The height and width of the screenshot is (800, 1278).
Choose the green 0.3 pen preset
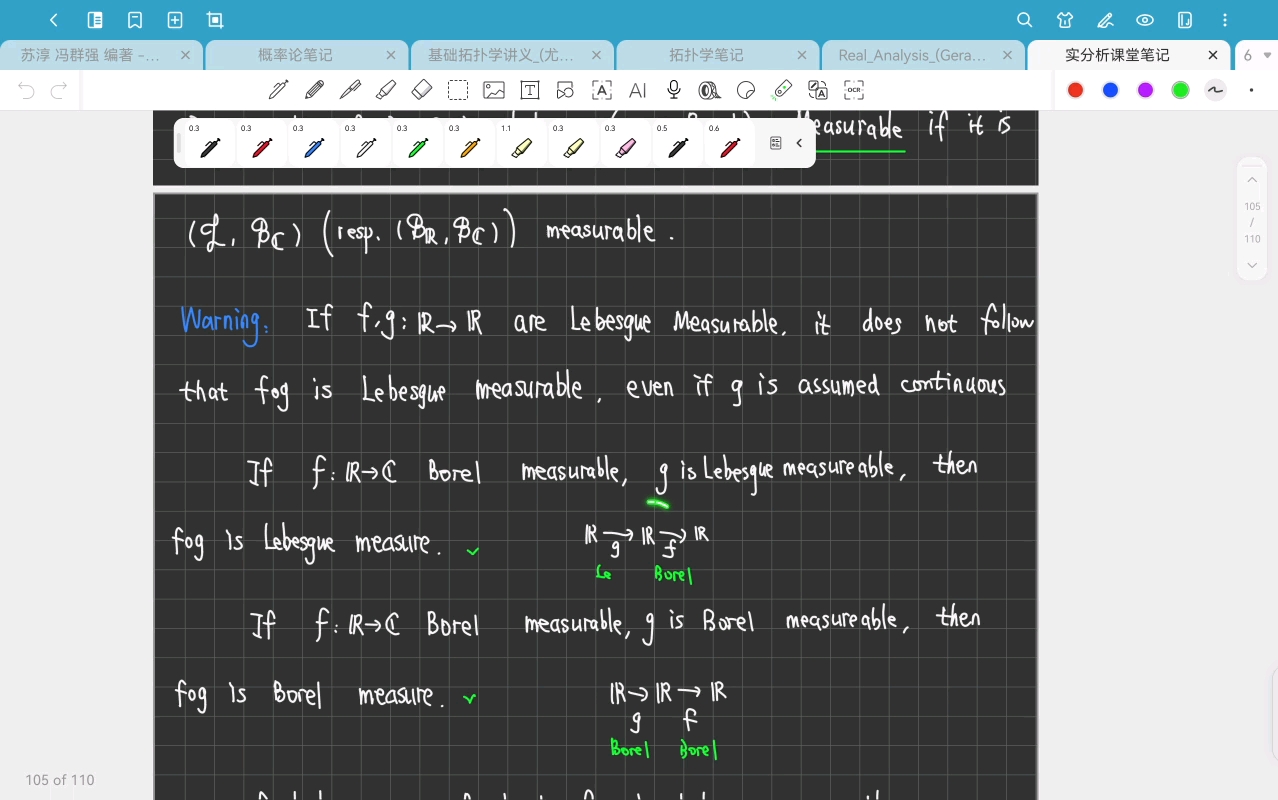418,143
